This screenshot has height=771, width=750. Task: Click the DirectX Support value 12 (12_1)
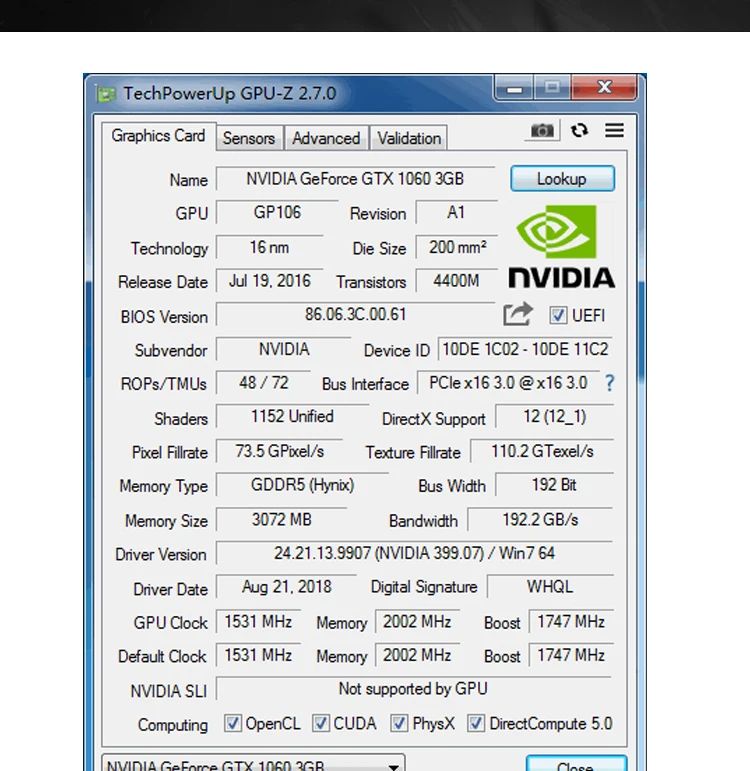coord(555,416)
